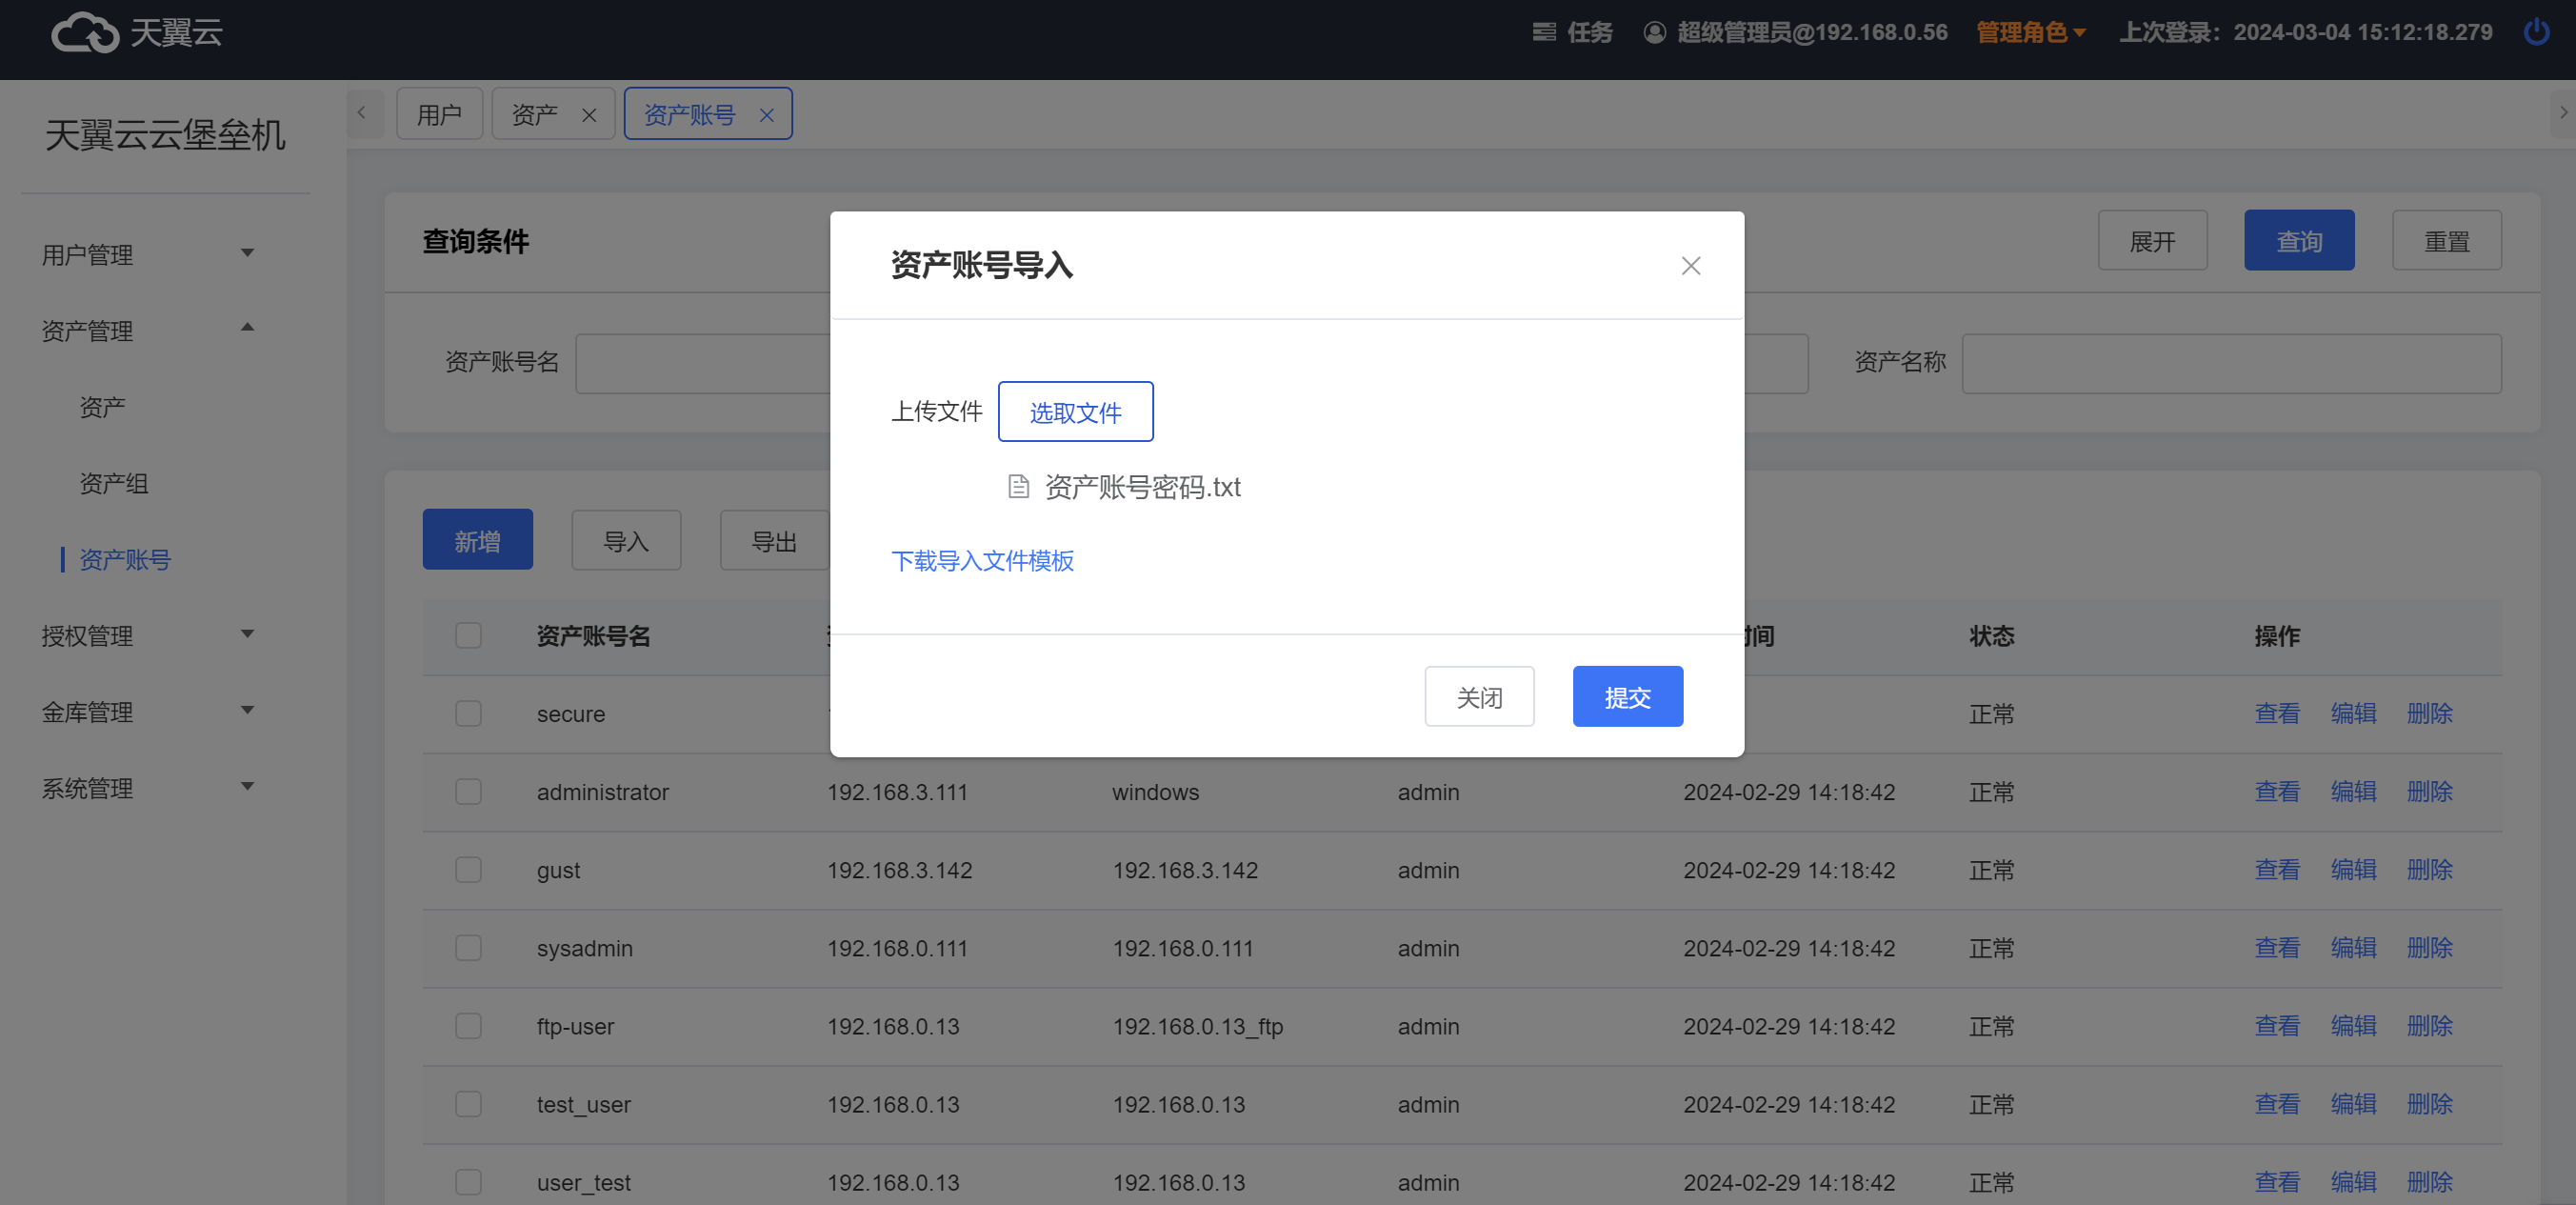Click the power logout icon
The height and width of the screenshot is (1205, 2576).
tap(2536, 33)
